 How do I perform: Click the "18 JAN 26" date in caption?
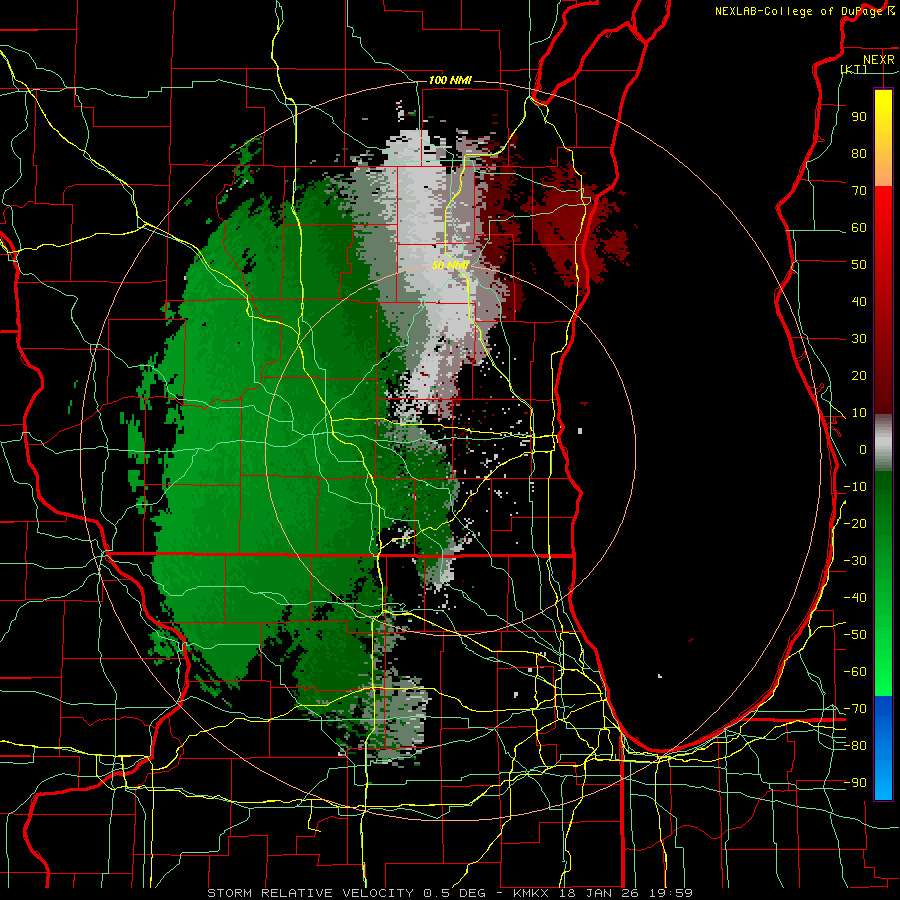tap(598, 893)
